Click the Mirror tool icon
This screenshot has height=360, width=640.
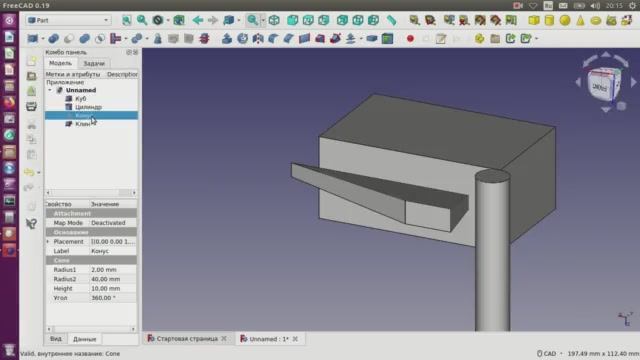click(x=258, y=39)
